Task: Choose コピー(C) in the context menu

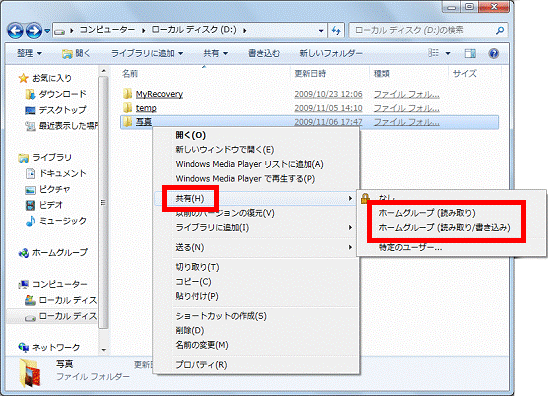Action: 257,282
